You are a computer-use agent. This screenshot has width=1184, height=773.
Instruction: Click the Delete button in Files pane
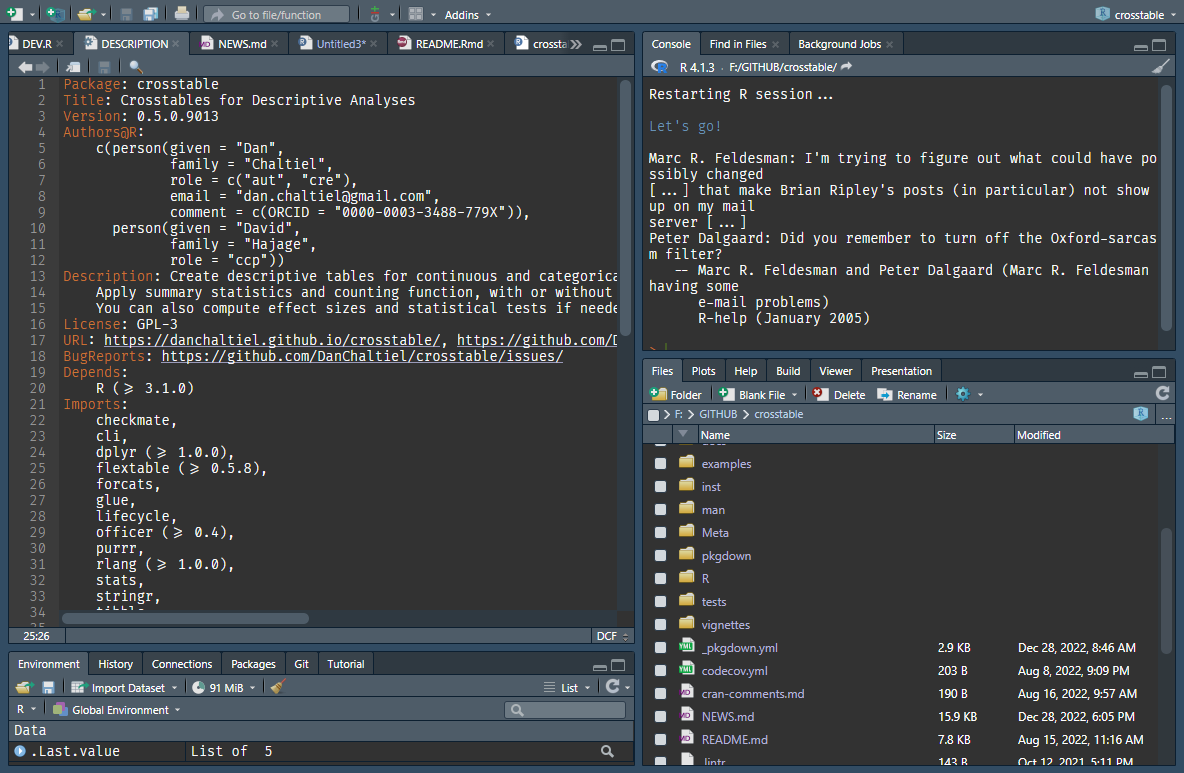839,394
